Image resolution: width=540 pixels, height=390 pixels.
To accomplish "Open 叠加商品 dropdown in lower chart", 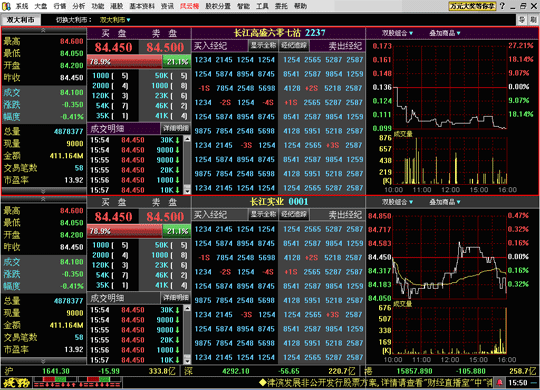I will click(444, 202).
